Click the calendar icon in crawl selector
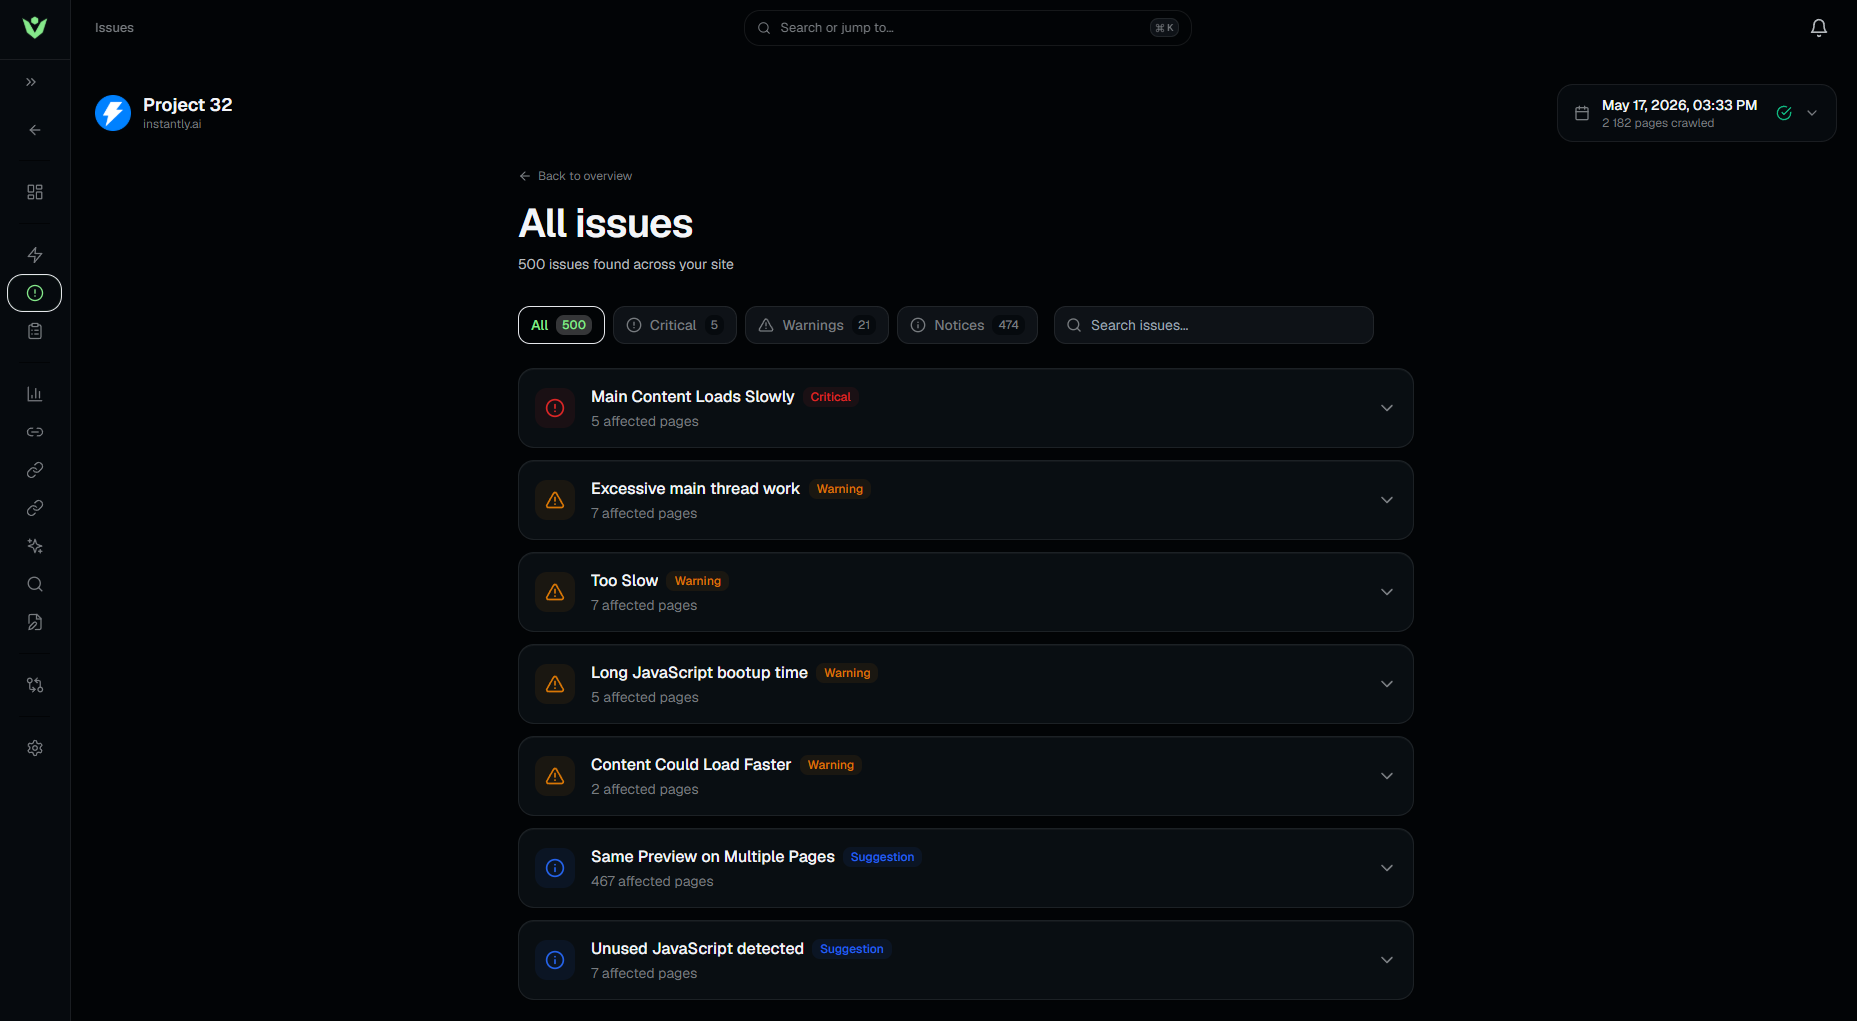Screen dimensions: 1857x1021 tap(1582, 113)
